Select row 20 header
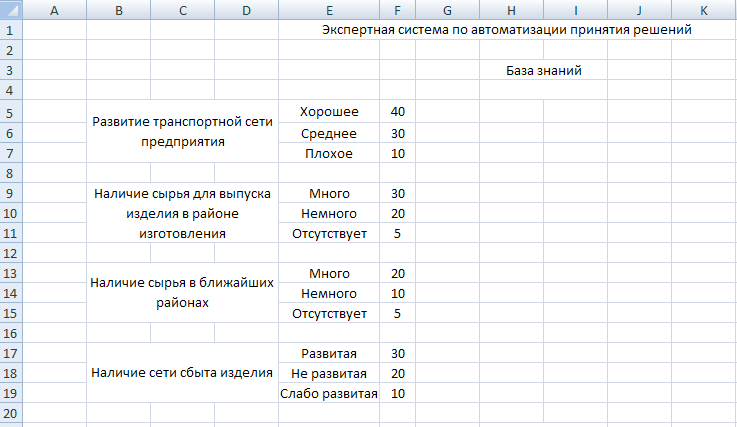The height and width of the screenshot is (427, 737). tap(11, 413)
